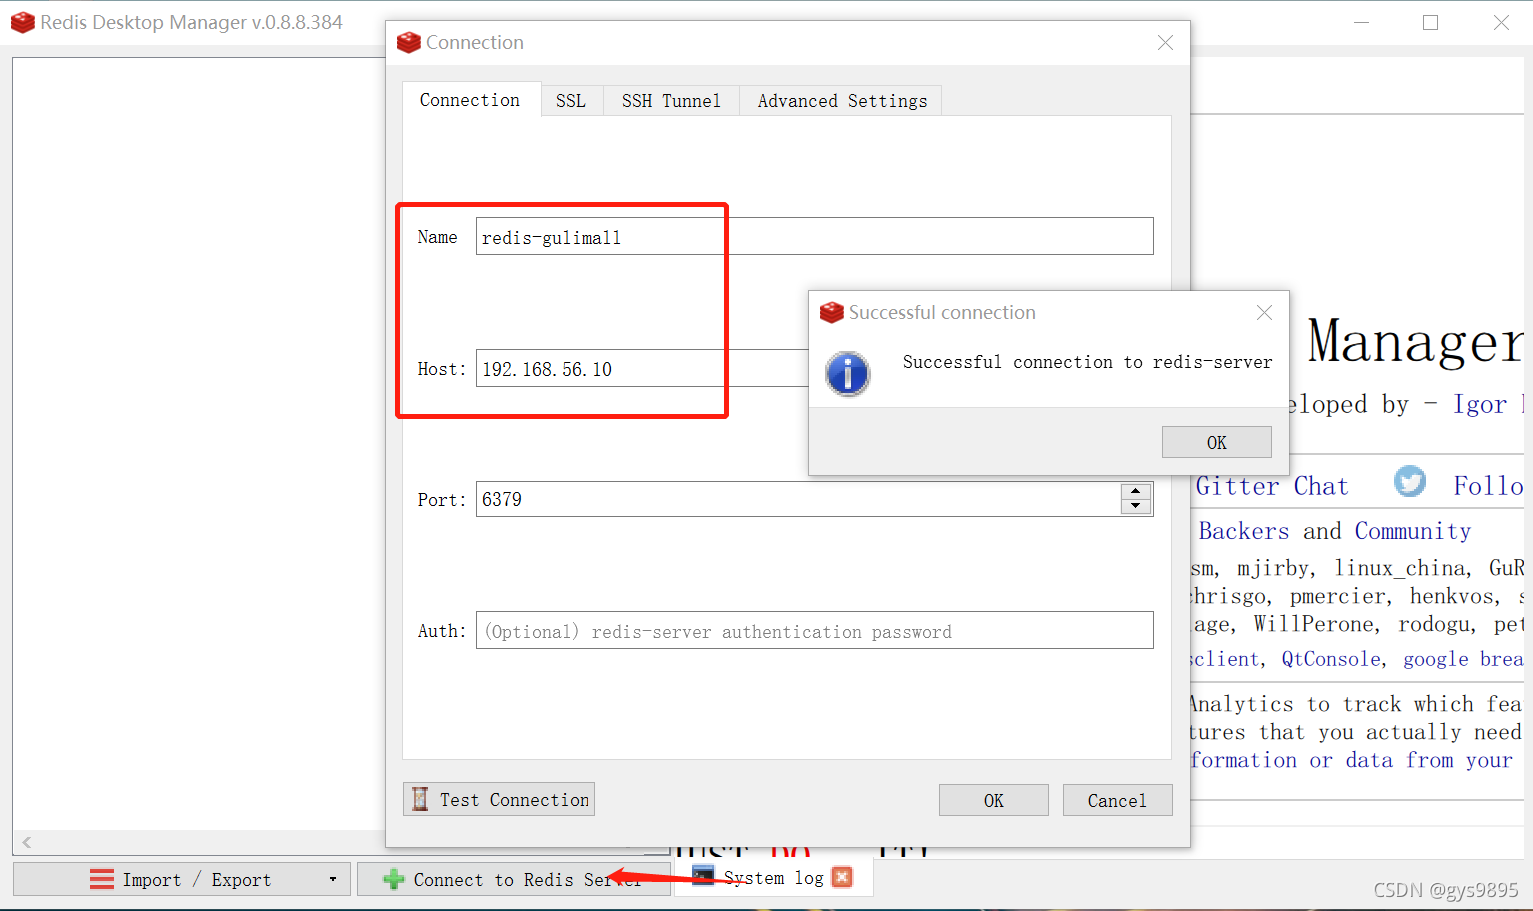Click the Name input field

814,236
